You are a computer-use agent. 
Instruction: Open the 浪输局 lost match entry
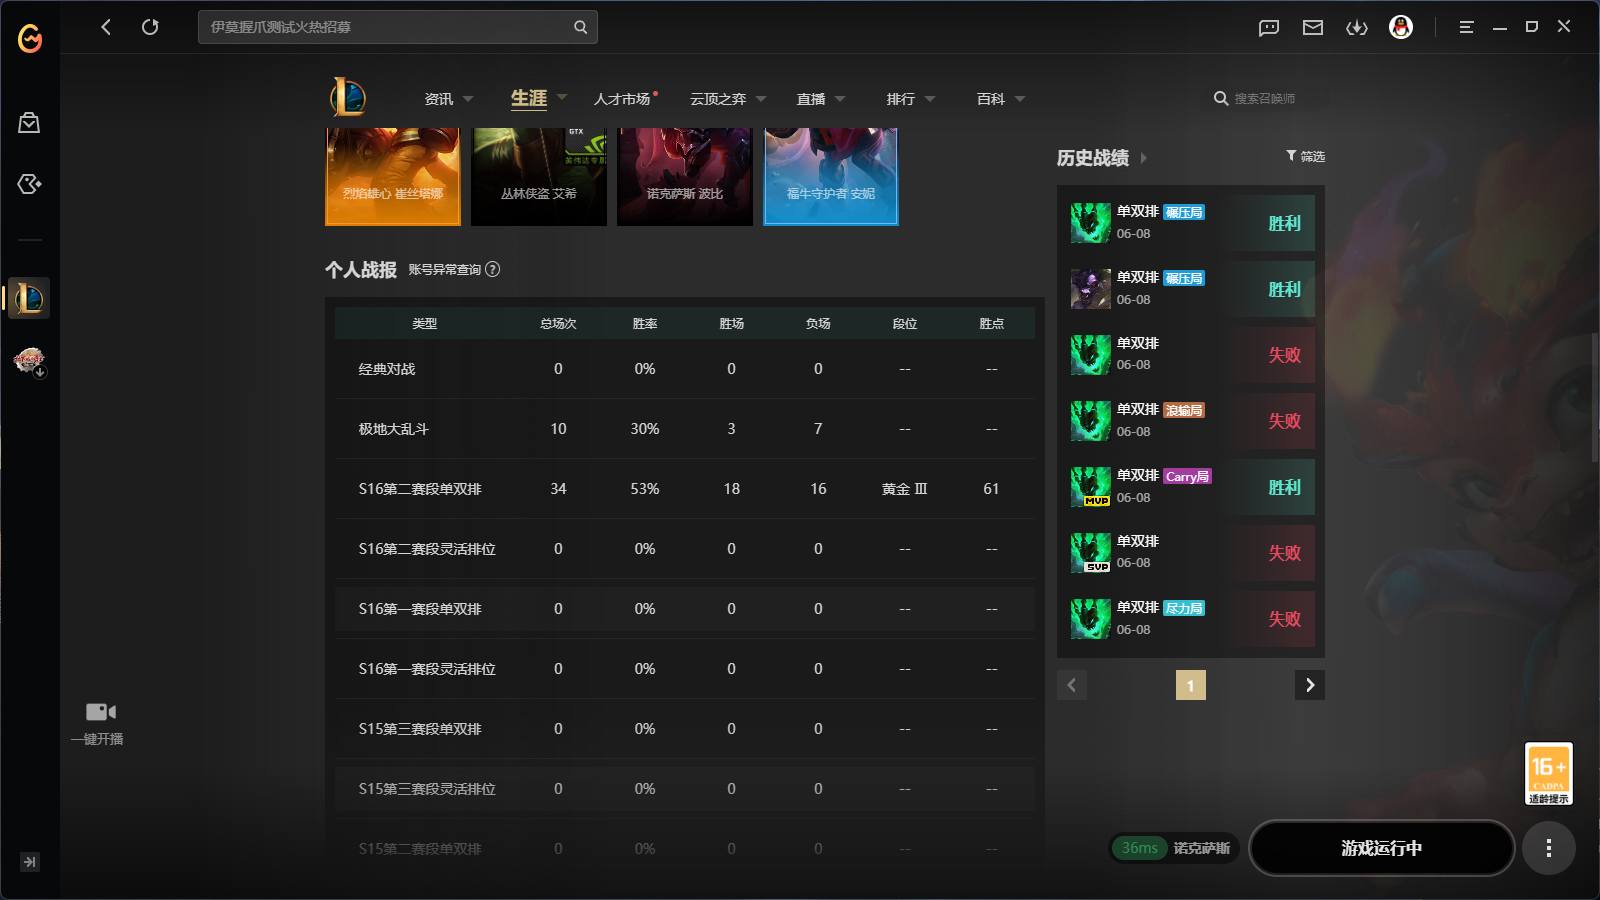pos(1191,421)
